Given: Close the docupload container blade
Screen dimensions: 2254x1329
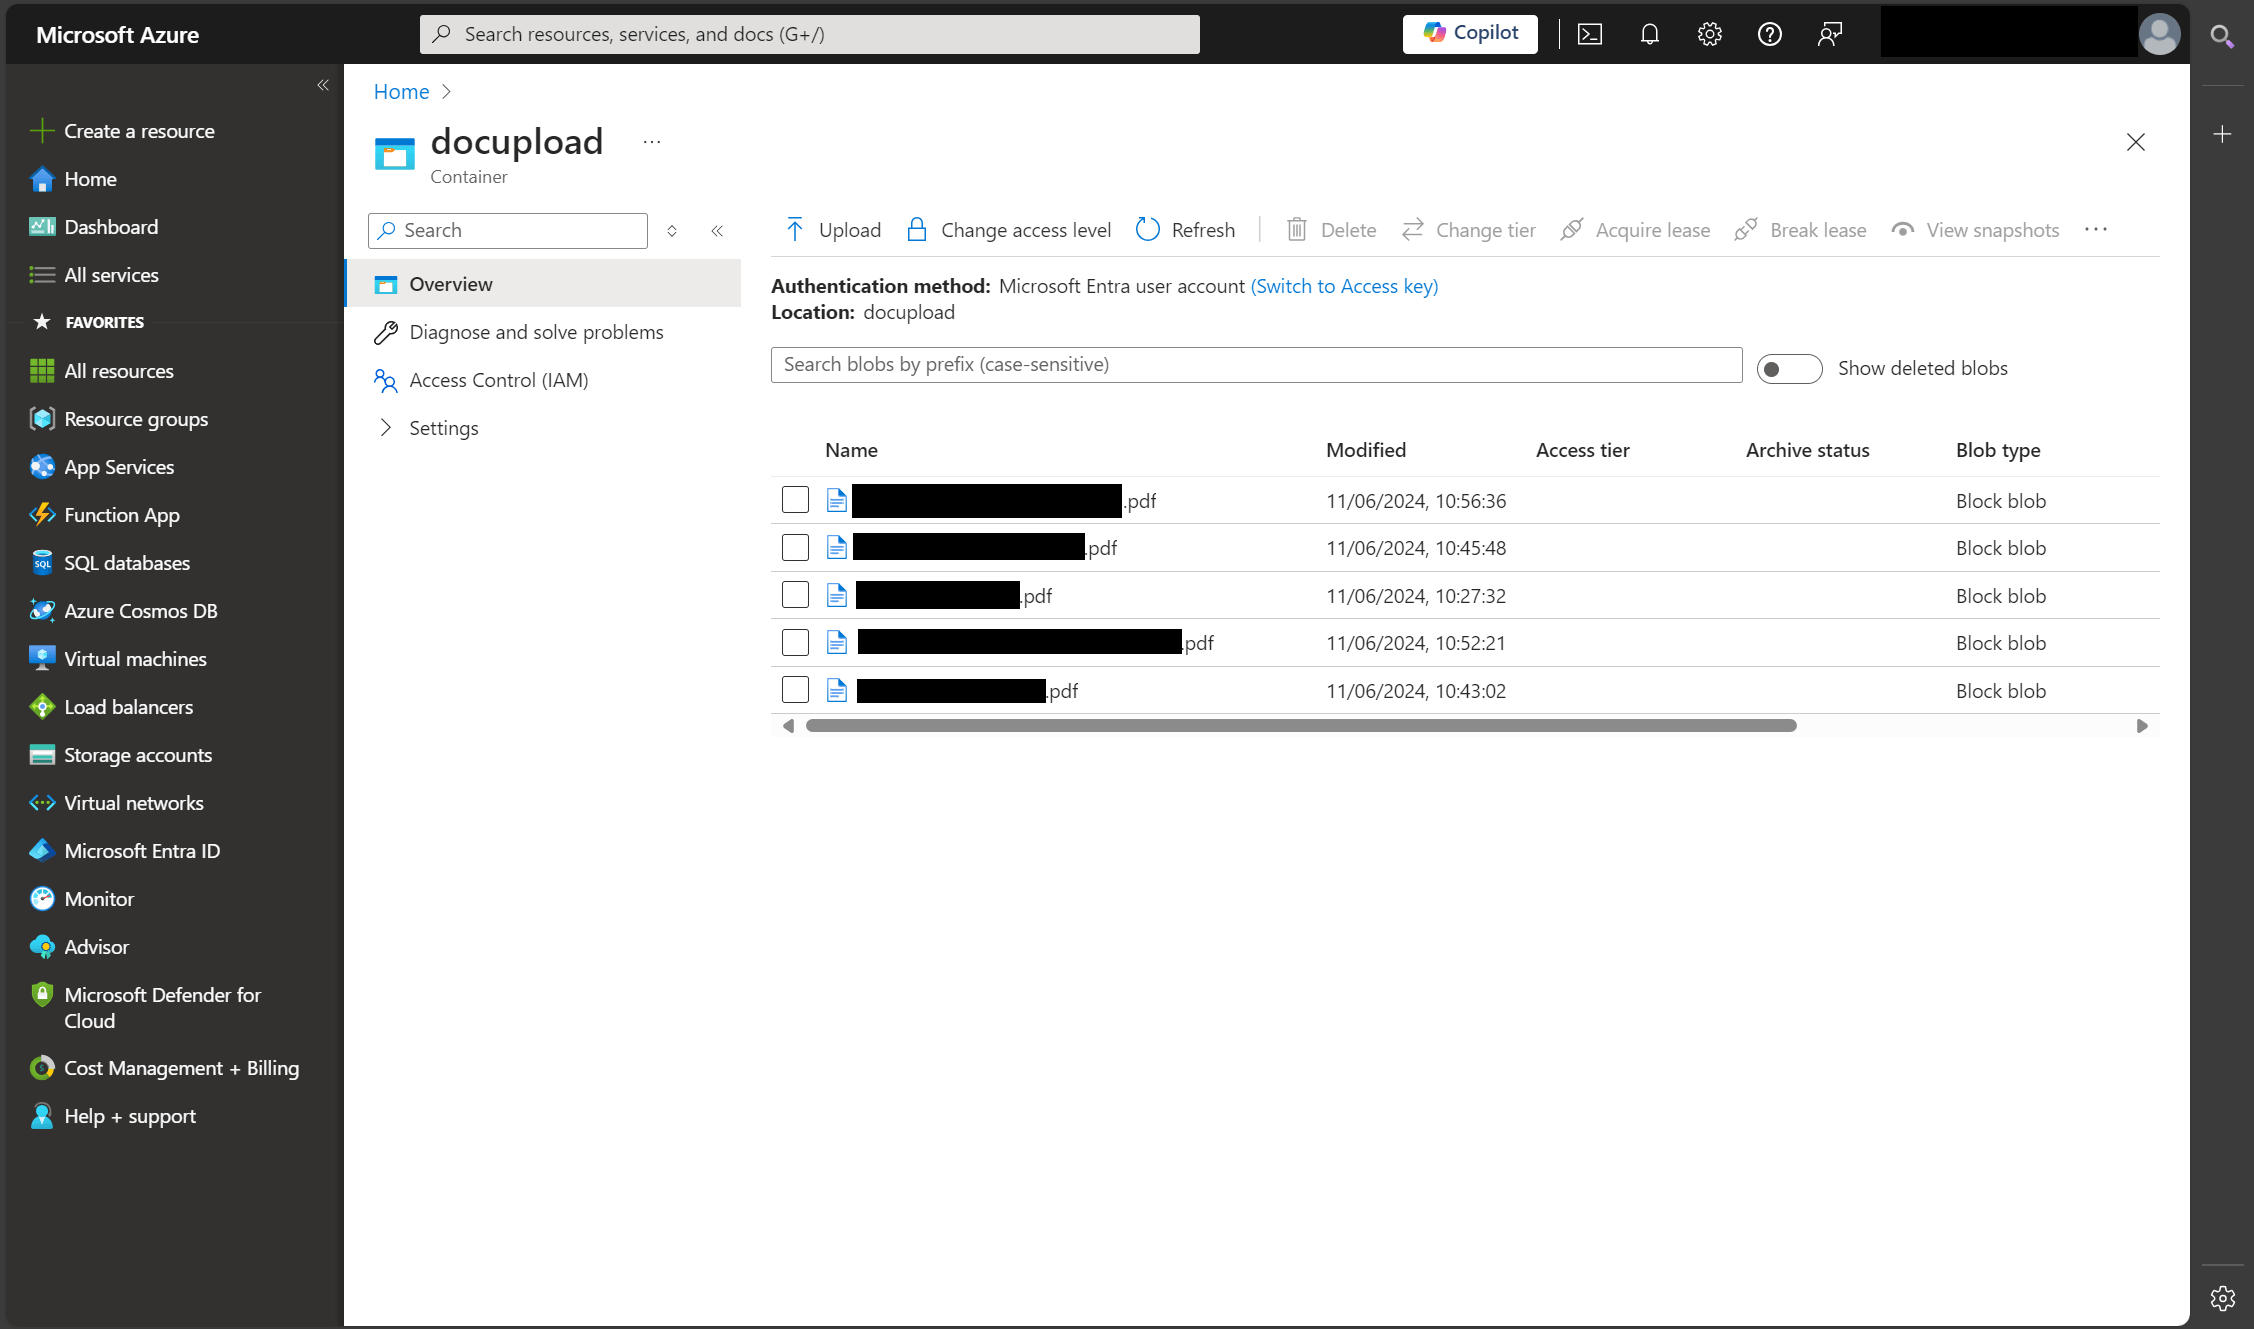Looking at the screenshot, I should (2135, 142).
